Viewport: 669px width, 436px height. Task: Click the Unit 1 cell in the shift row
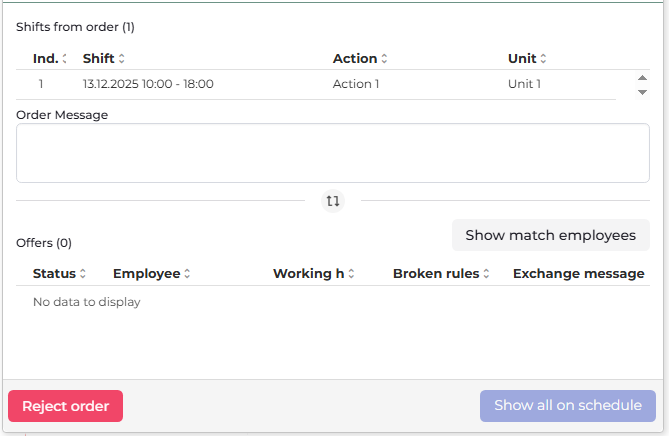point(524,84)
